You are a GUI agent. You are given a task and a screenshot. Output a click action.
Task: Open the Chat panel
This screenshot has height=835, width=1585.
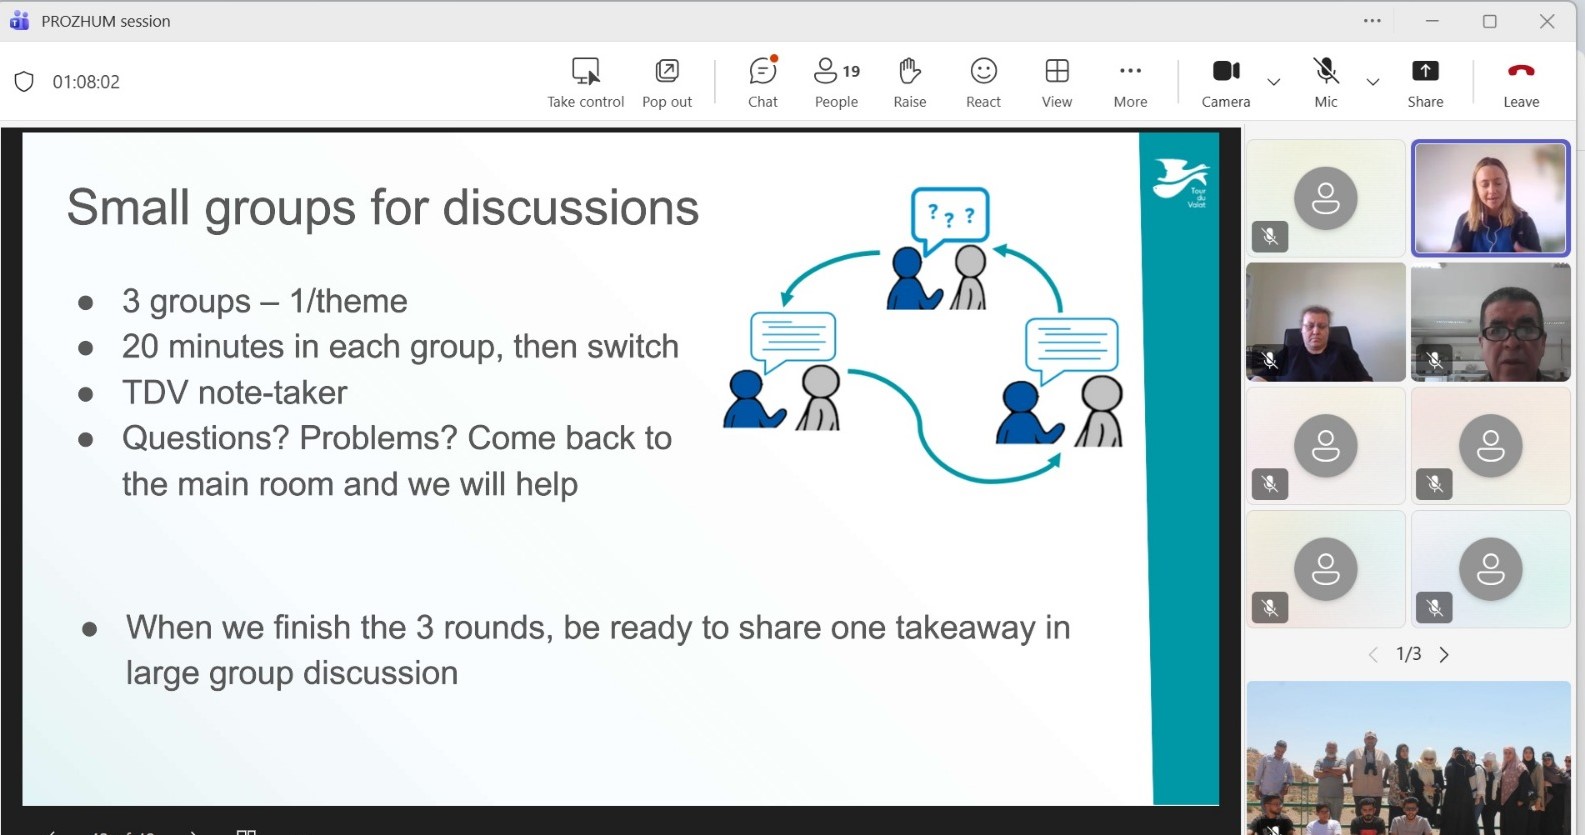click(762, 82)
